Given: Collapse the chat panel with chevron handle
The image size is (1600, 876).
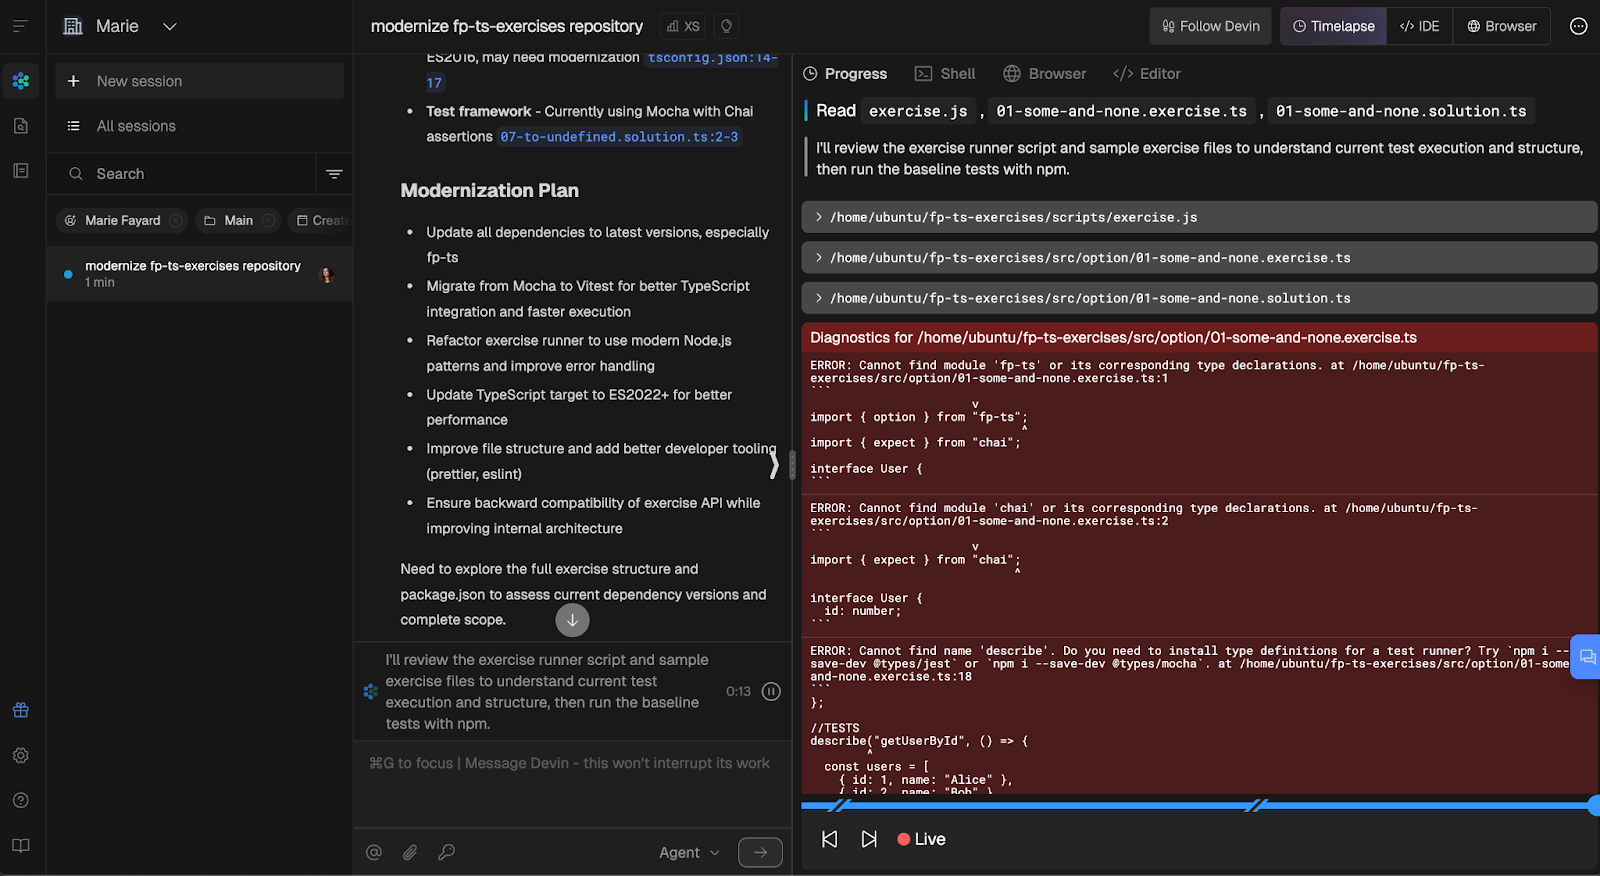Looking at the screenshot, I should click(x=774, y=464).
